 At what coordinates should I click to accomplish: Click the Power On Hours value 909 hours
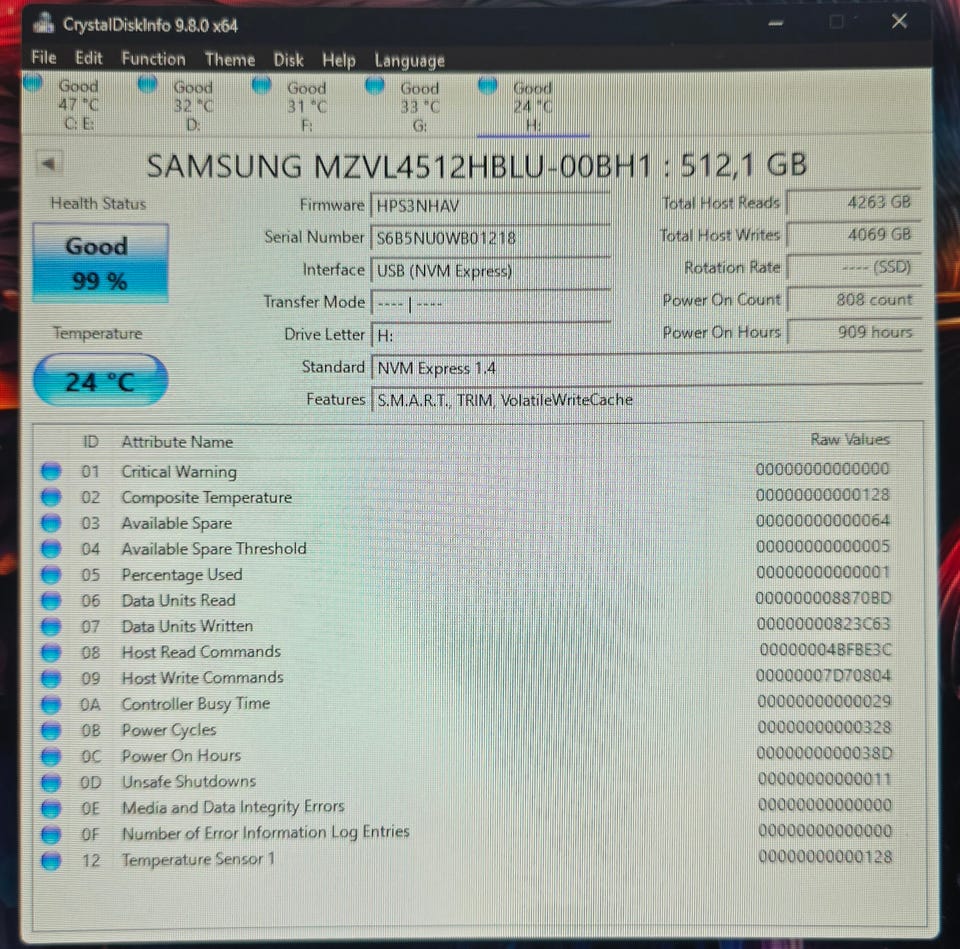(854, 332)
